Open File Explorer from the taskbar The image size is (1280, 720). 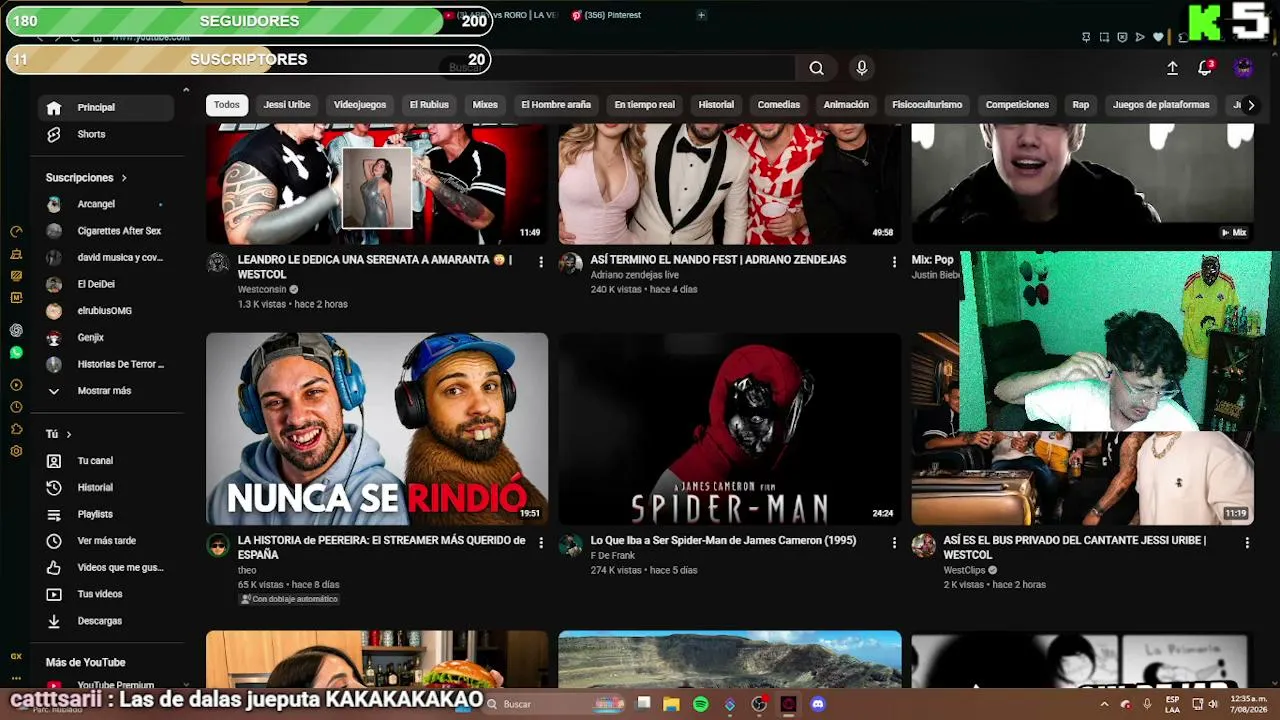coord(672,704)
